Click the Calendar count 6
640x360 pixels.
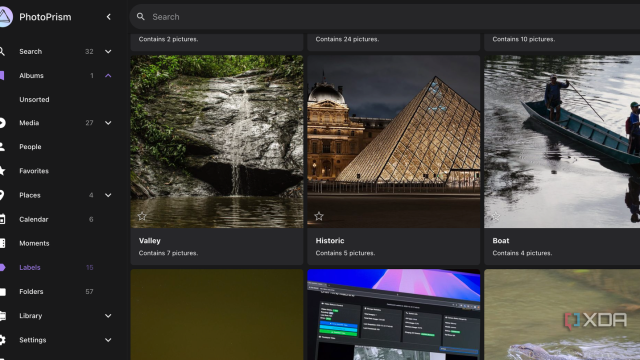coord(91,219)
